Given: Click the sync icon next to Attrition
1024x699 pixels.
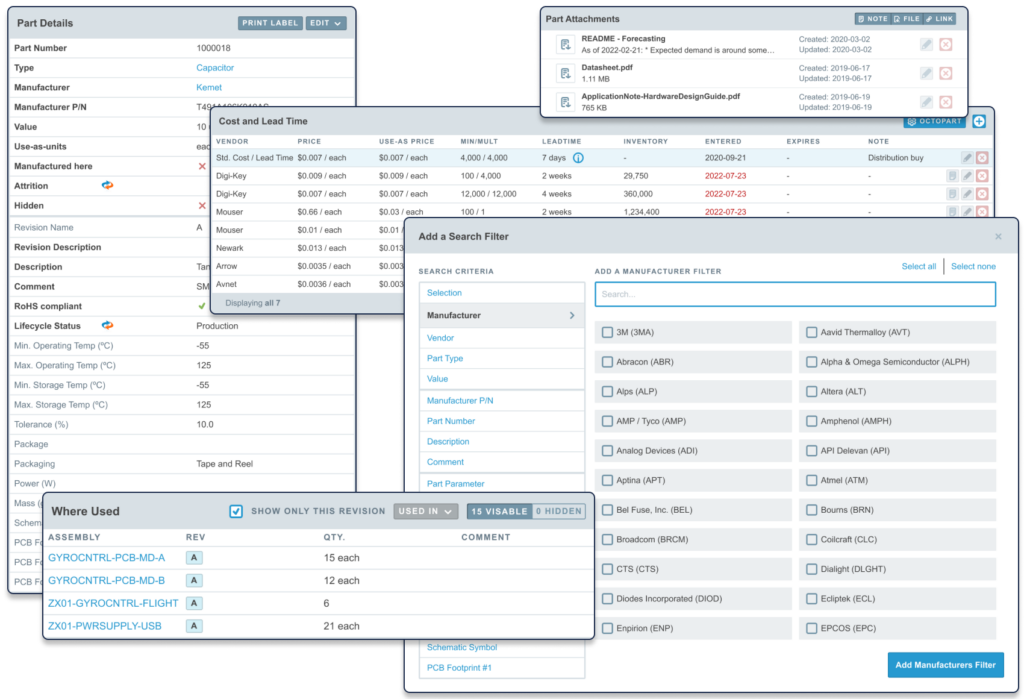Looking at the screenshot, I should click(x=108, y=186).
